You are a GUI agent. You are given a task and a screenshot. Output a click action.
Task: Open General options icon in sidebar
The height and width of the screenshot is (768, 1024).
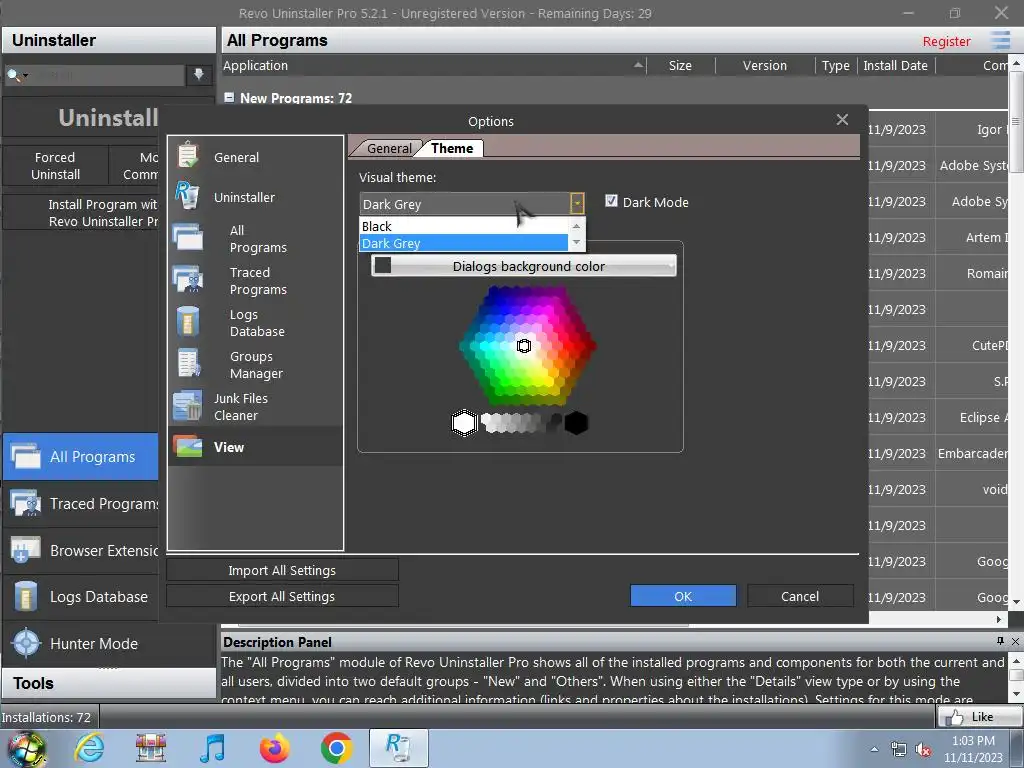tap(188, 155)
